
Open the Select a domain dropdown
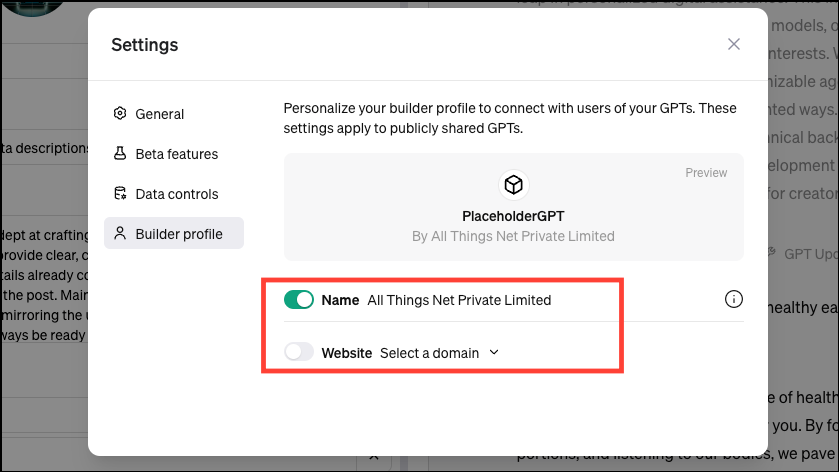point(439,353)
